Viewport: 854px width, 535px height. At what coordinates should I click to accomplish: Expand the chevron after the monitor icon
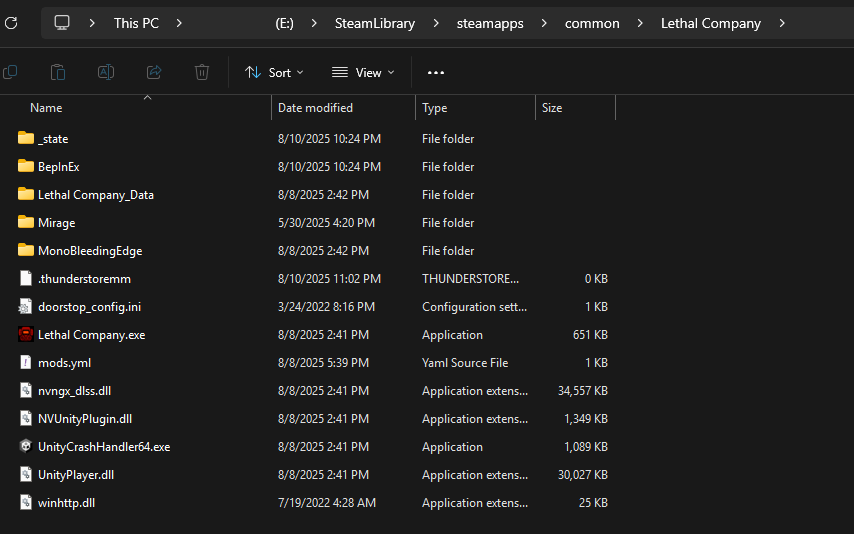point(92,23)
